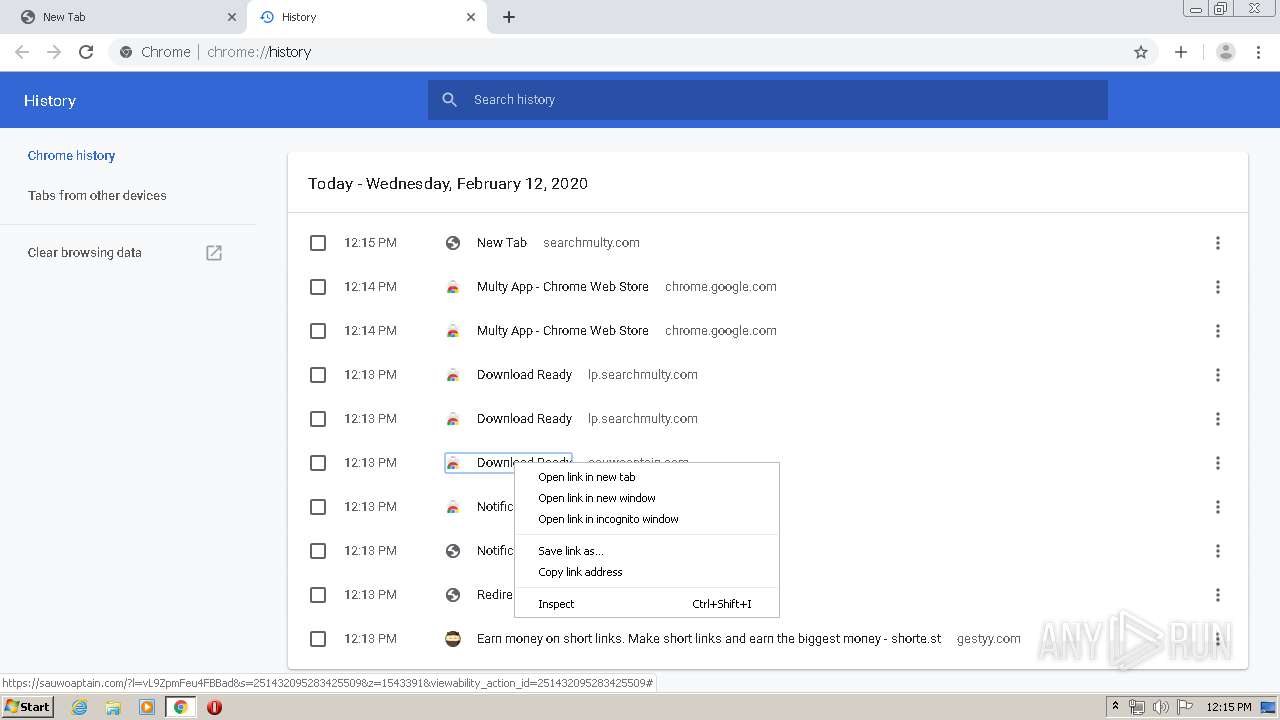Close the New Tab tab
Viewport: 1280px width, 720px height.
[231, 17]
